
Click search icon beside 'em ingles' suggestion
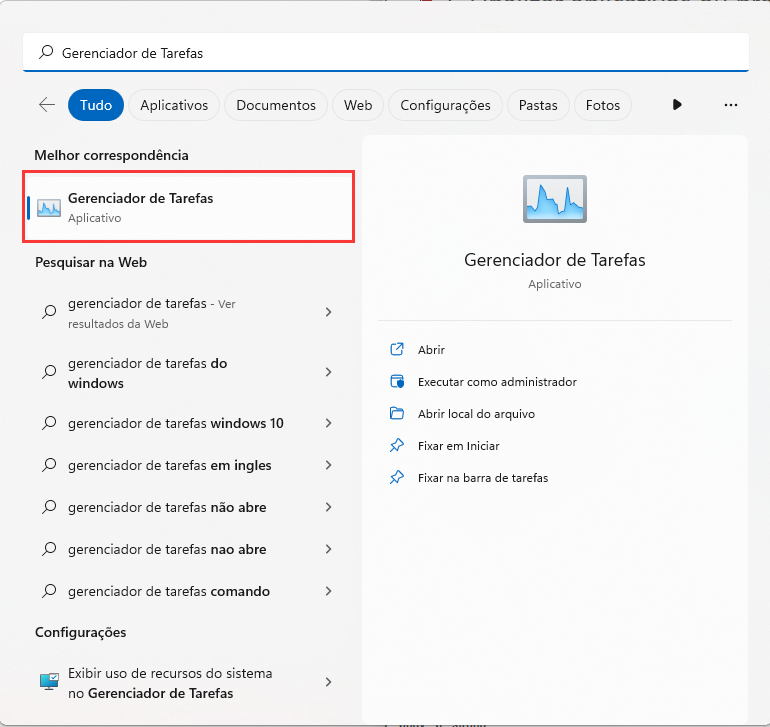click(49, 465)
